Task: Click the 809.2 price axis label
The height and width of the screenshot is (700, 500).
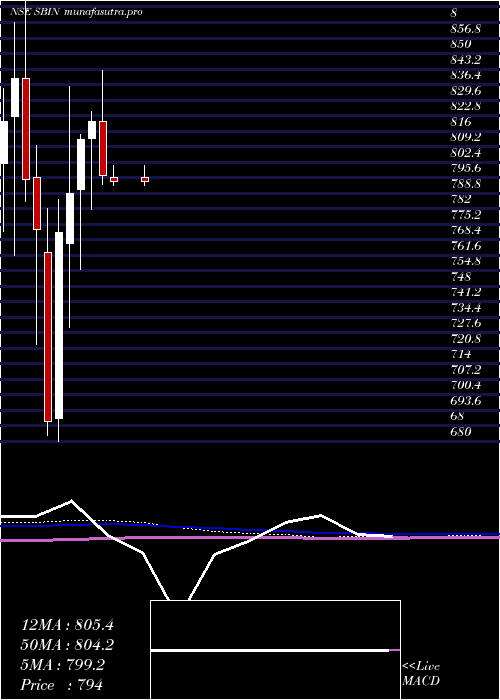Action: 465,137
